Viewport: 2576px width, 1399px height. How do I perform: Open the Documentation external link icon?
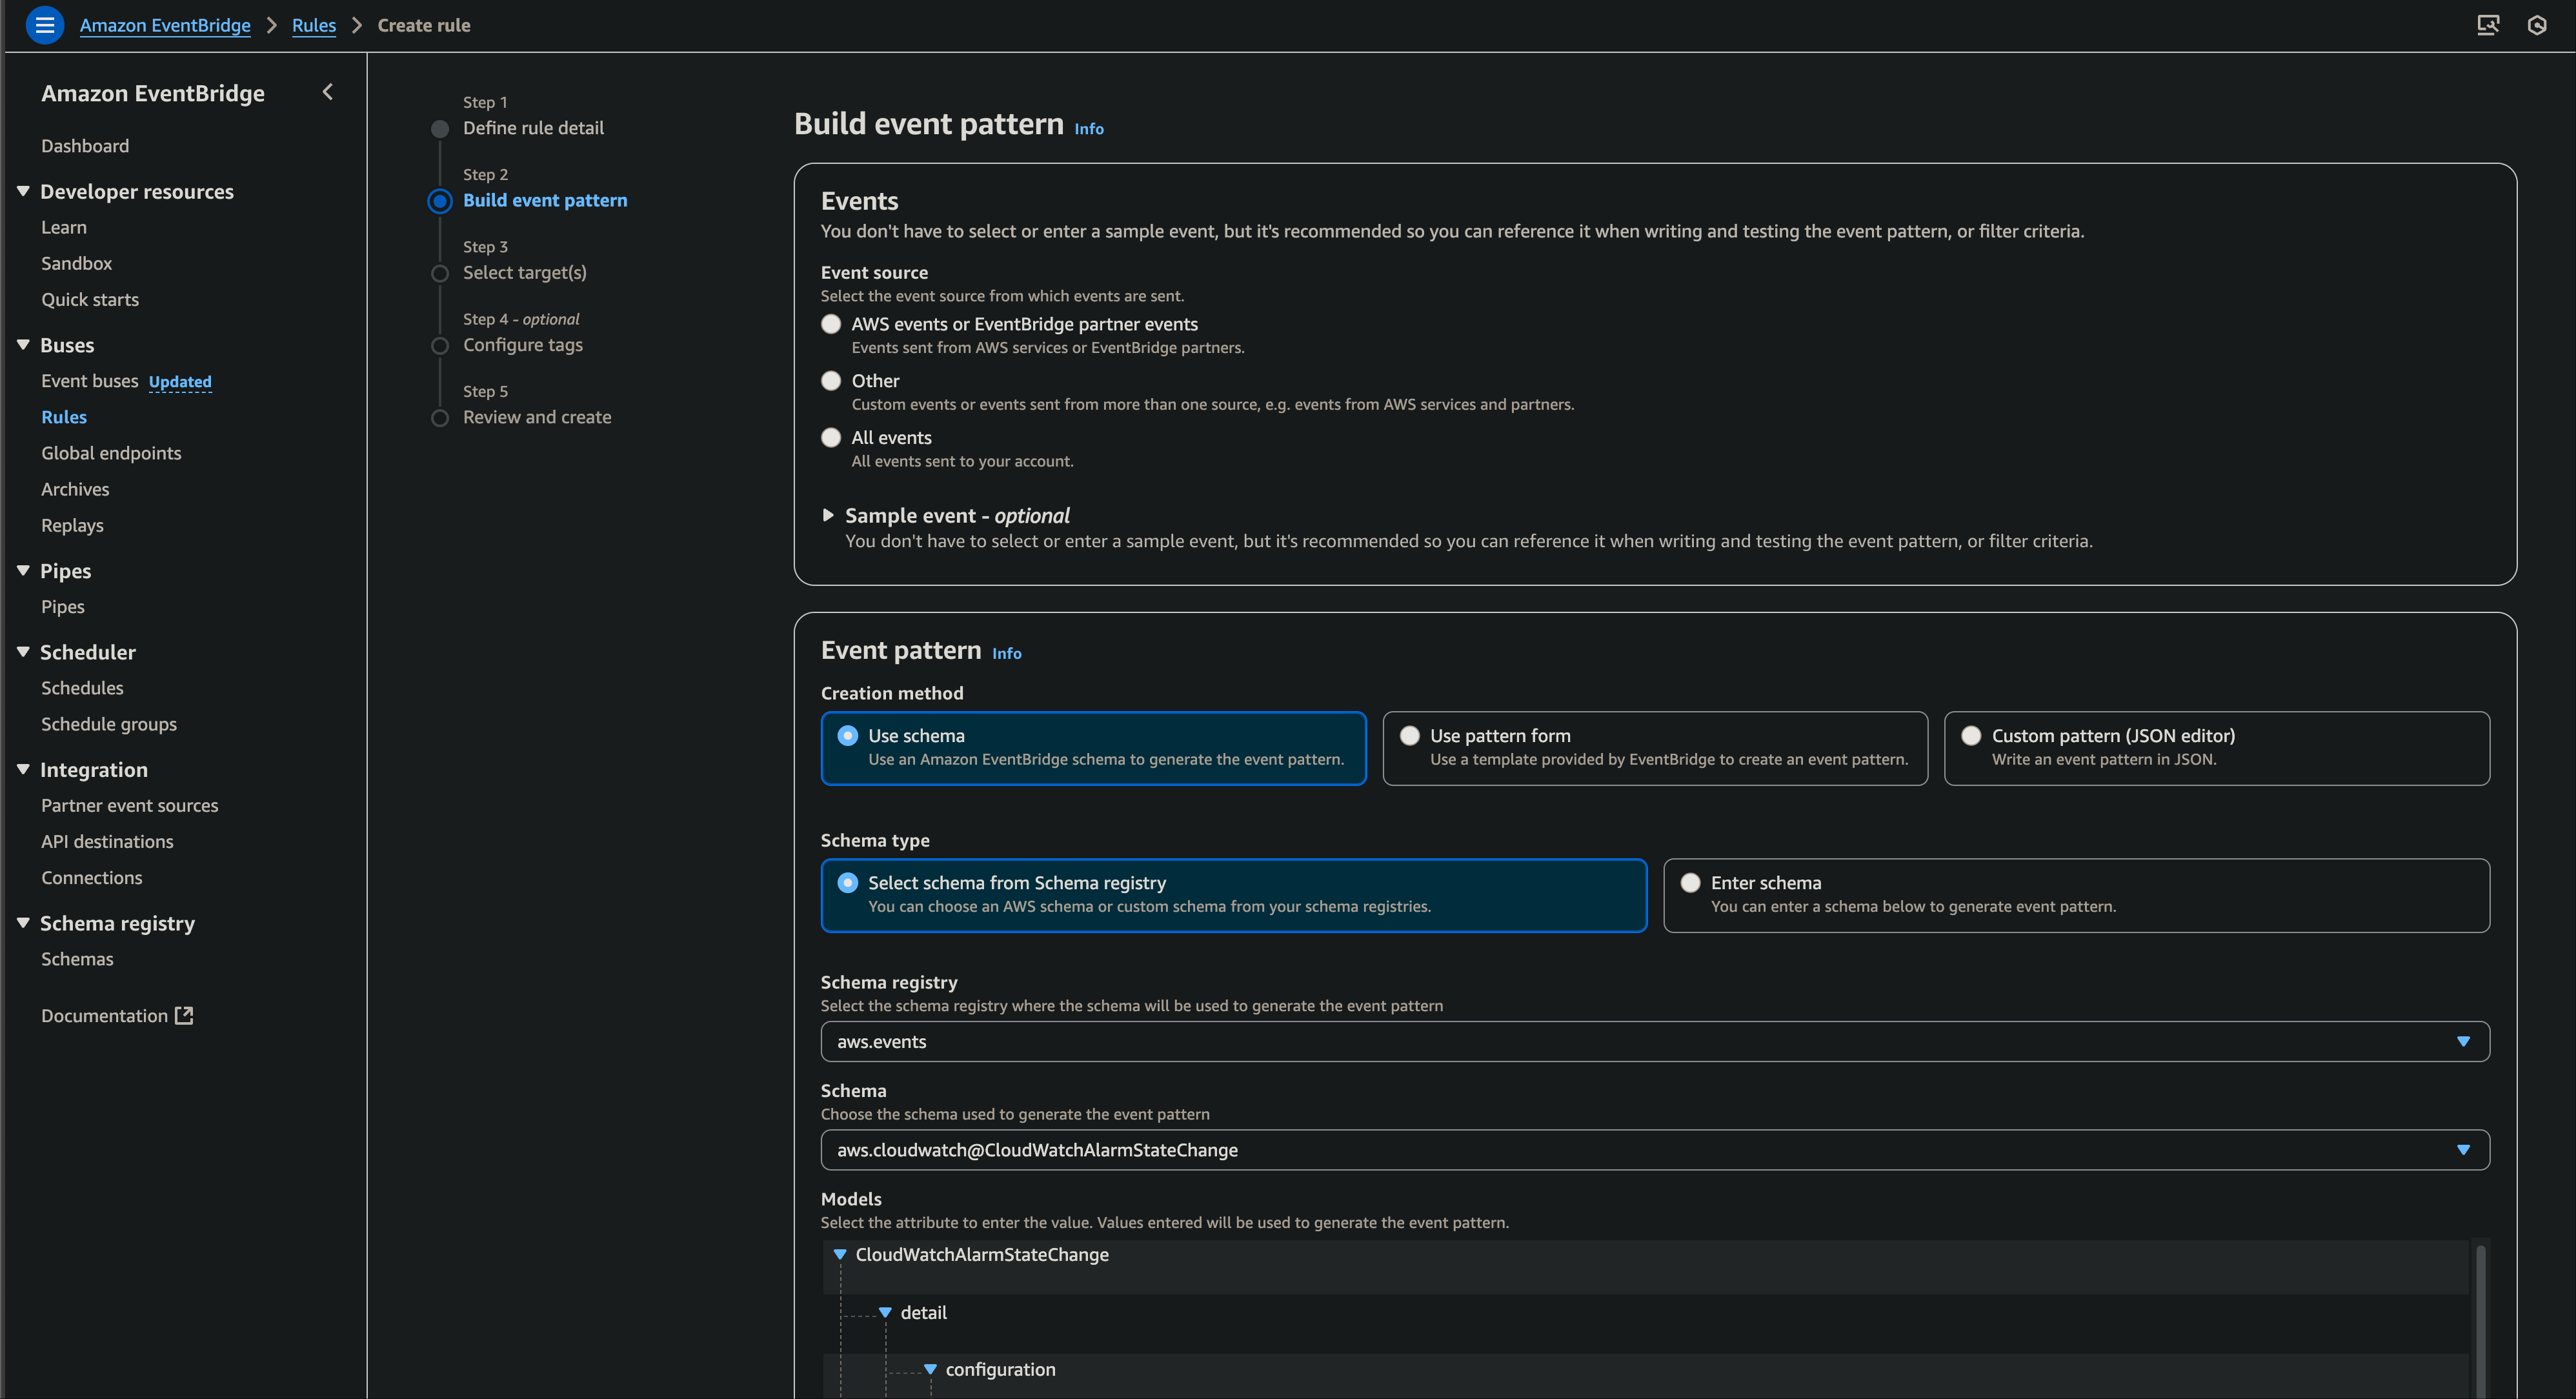pos(184,1015)
